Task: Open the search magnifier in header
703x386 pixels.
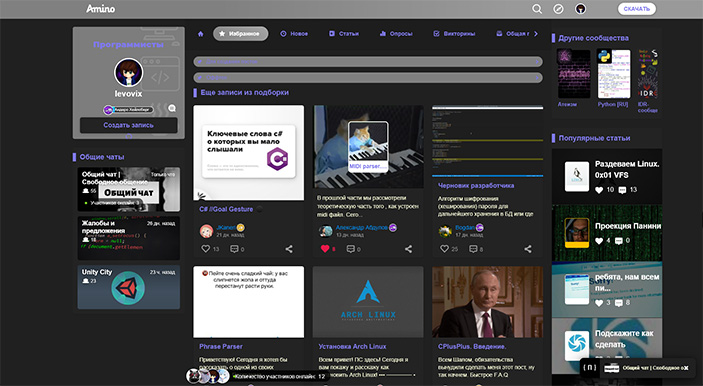Action: click(537, 9)
